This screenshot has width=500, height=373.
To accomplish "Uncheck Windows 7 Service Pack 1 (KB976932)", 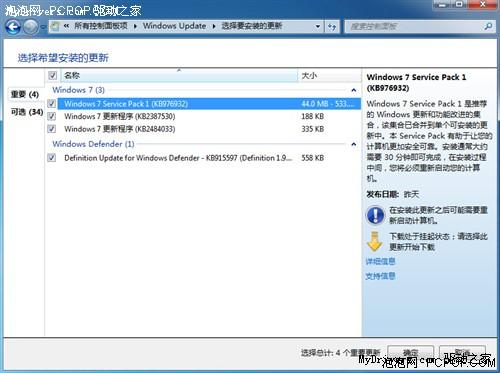I will tap(52, 103).
